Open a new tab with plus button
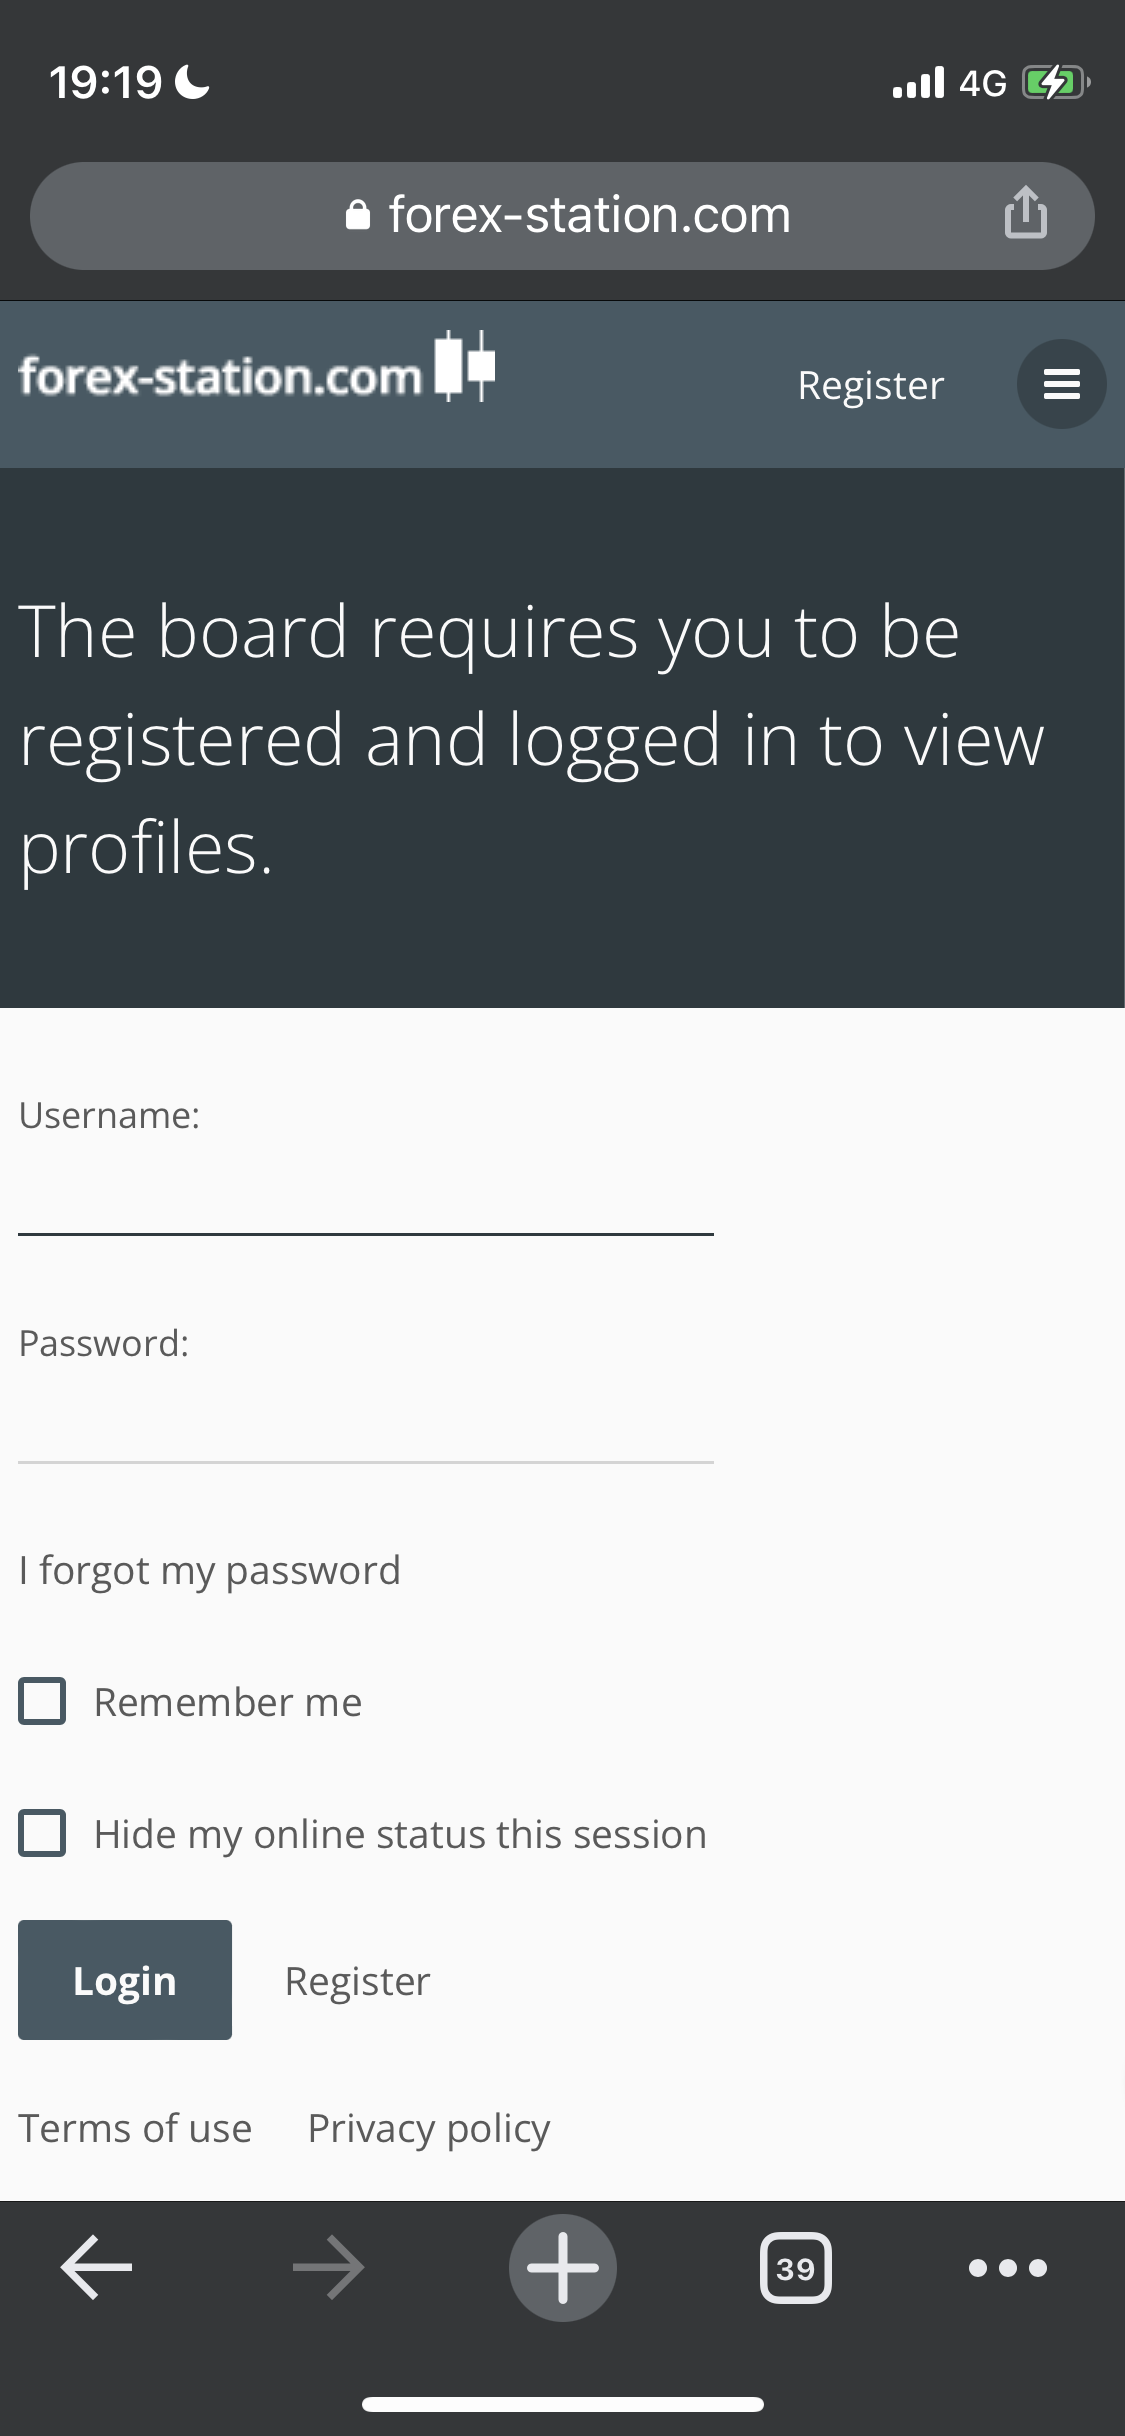Image resolution: width=1125 pixels, height=2436 pixels. click(x=563, y=2267)
